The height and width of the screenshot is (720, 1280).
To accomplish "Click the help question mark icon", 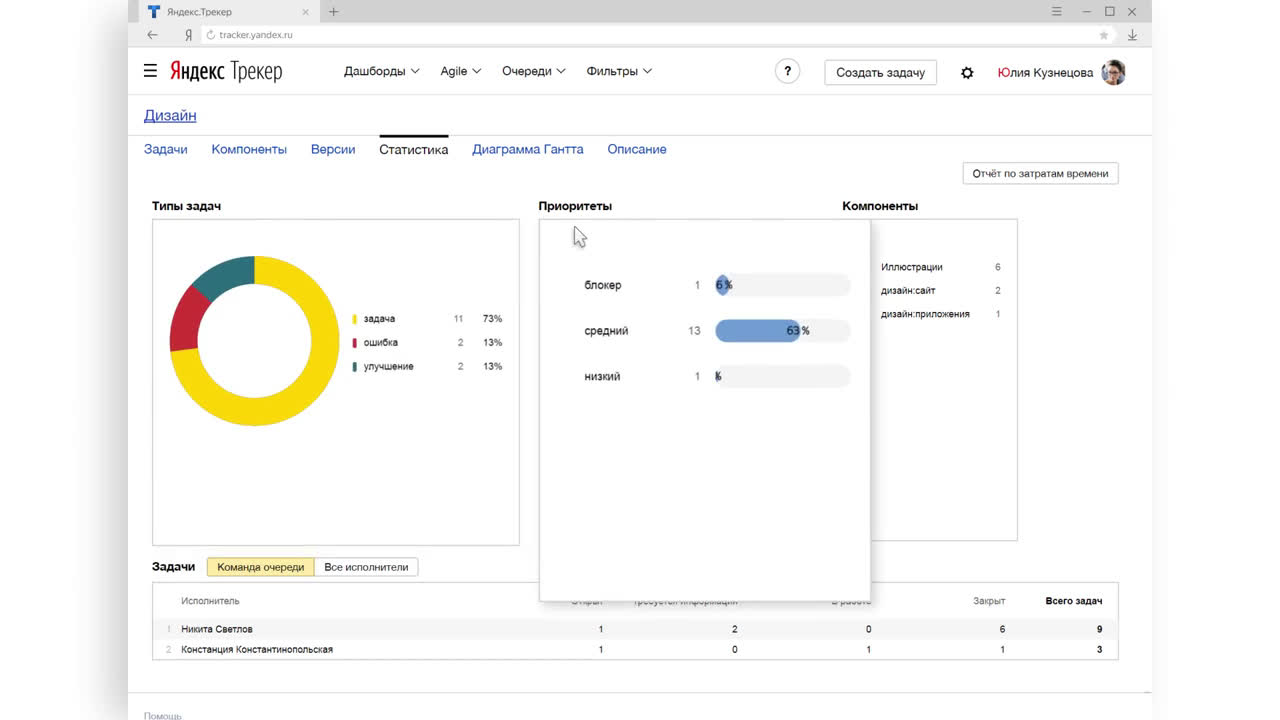I will point(787,72).
